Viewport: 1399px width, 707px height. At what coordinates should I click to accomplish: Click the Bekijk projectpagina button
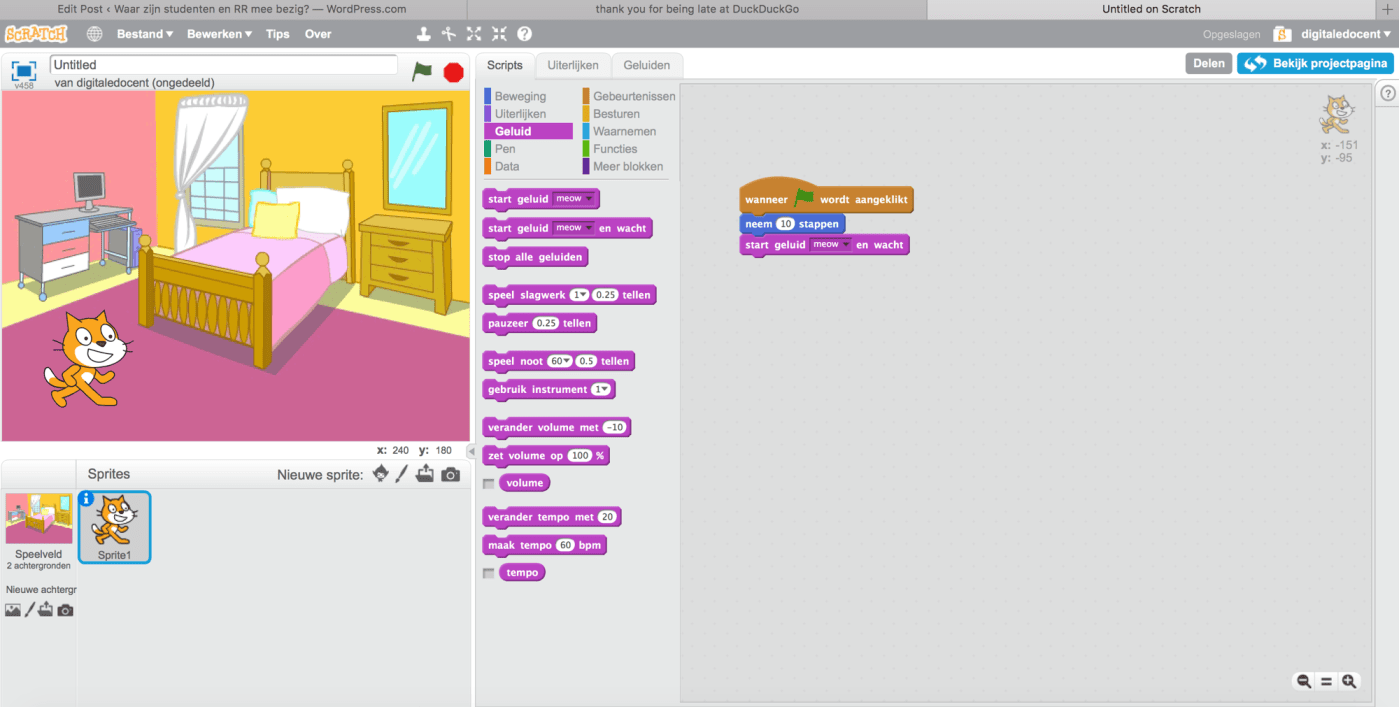[1314, 63]
